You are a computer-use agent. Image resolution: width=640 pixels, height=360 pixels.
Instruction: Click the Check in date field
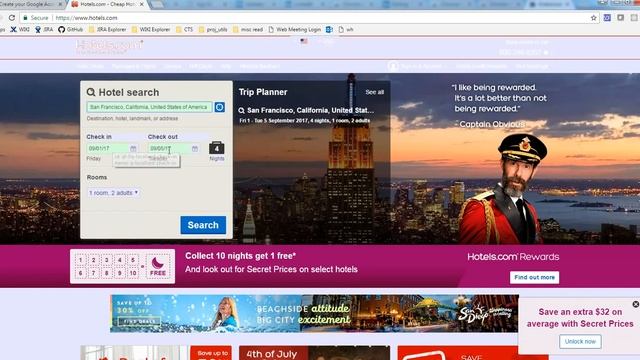[x=112, y=148]
